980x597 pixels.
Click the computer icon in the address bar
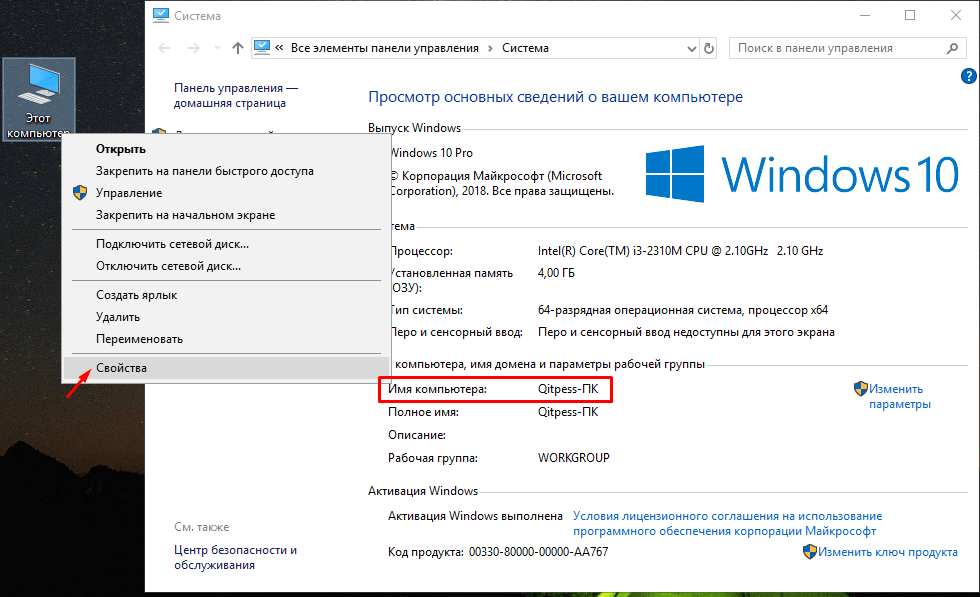(262, 48)
